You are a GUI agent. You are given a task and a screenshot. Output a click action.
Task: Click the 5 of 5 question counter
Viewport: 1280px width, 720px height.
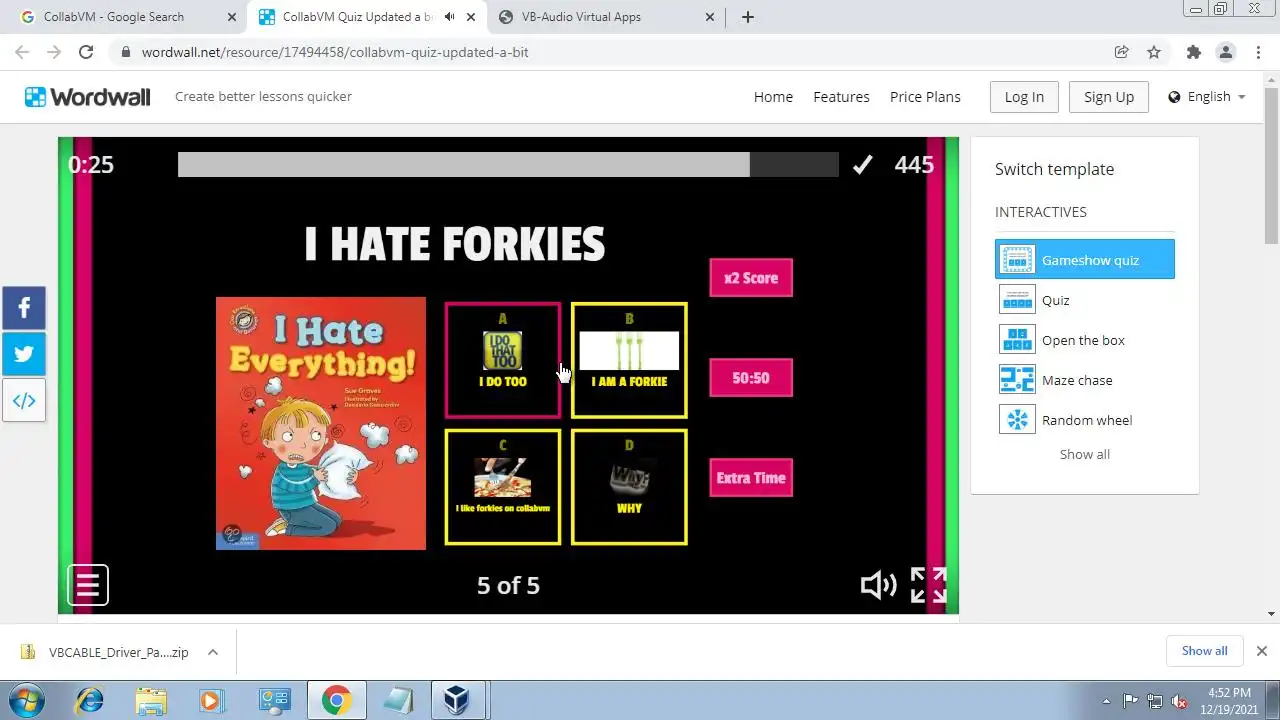point(508,585)
